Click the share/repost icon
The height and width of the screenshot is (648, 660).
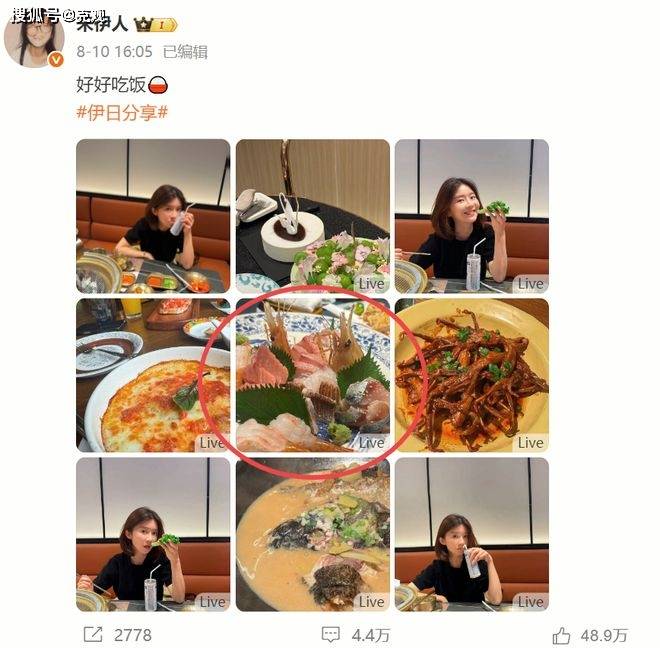coord(93,634)
